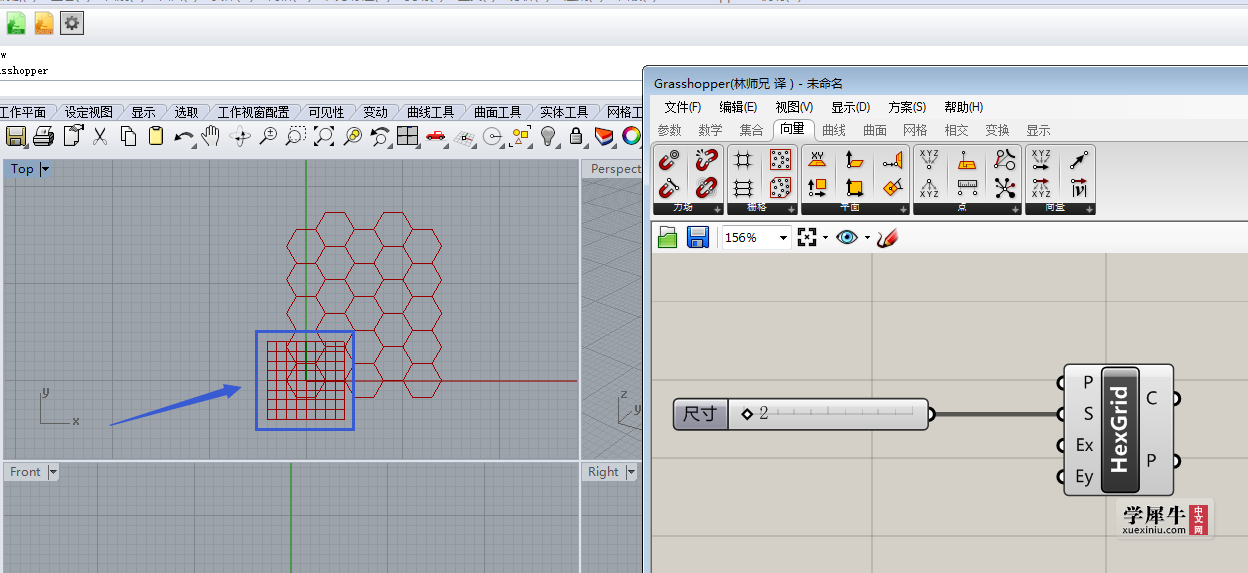
Task: Select the Plane Normal component icon
Action: coord(855,160)
